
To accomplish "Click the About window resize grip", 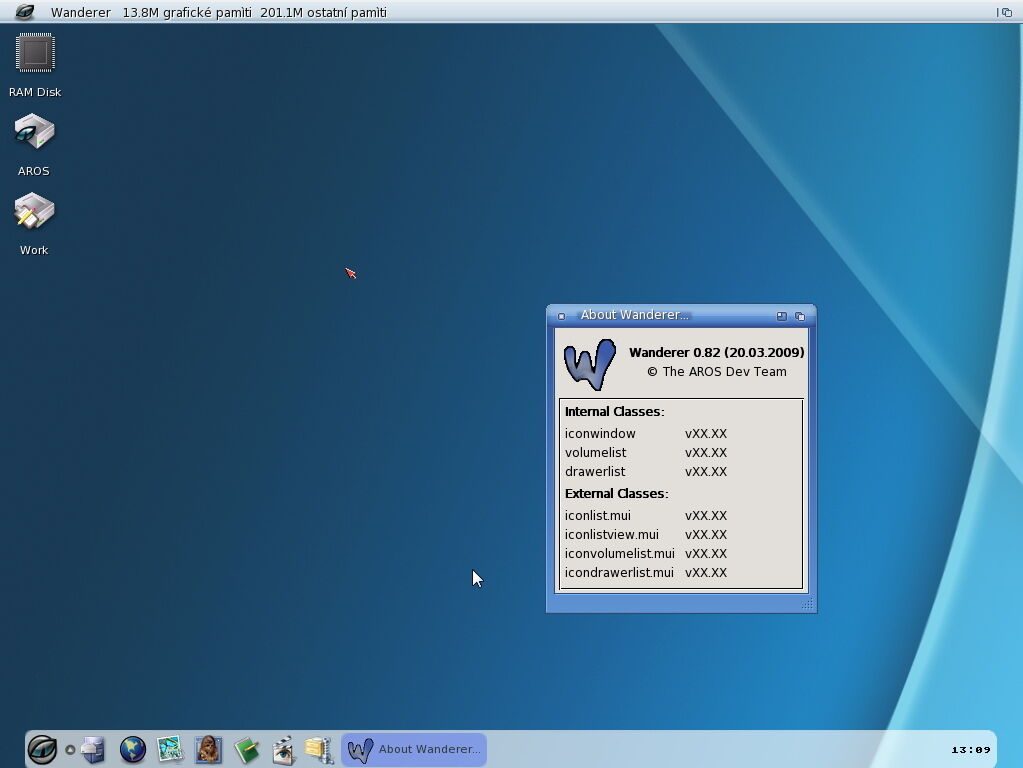I will click(807, 604).
